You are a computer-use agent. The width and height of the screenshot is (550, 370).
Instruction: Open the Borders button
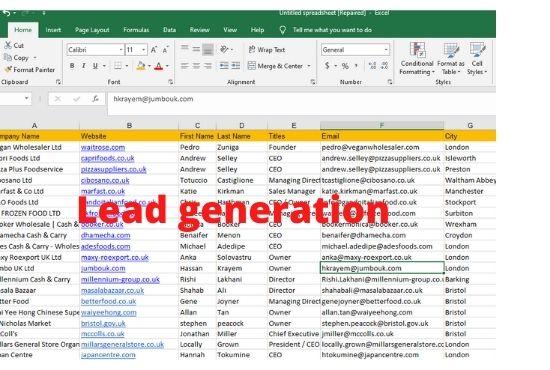point(118,66)
